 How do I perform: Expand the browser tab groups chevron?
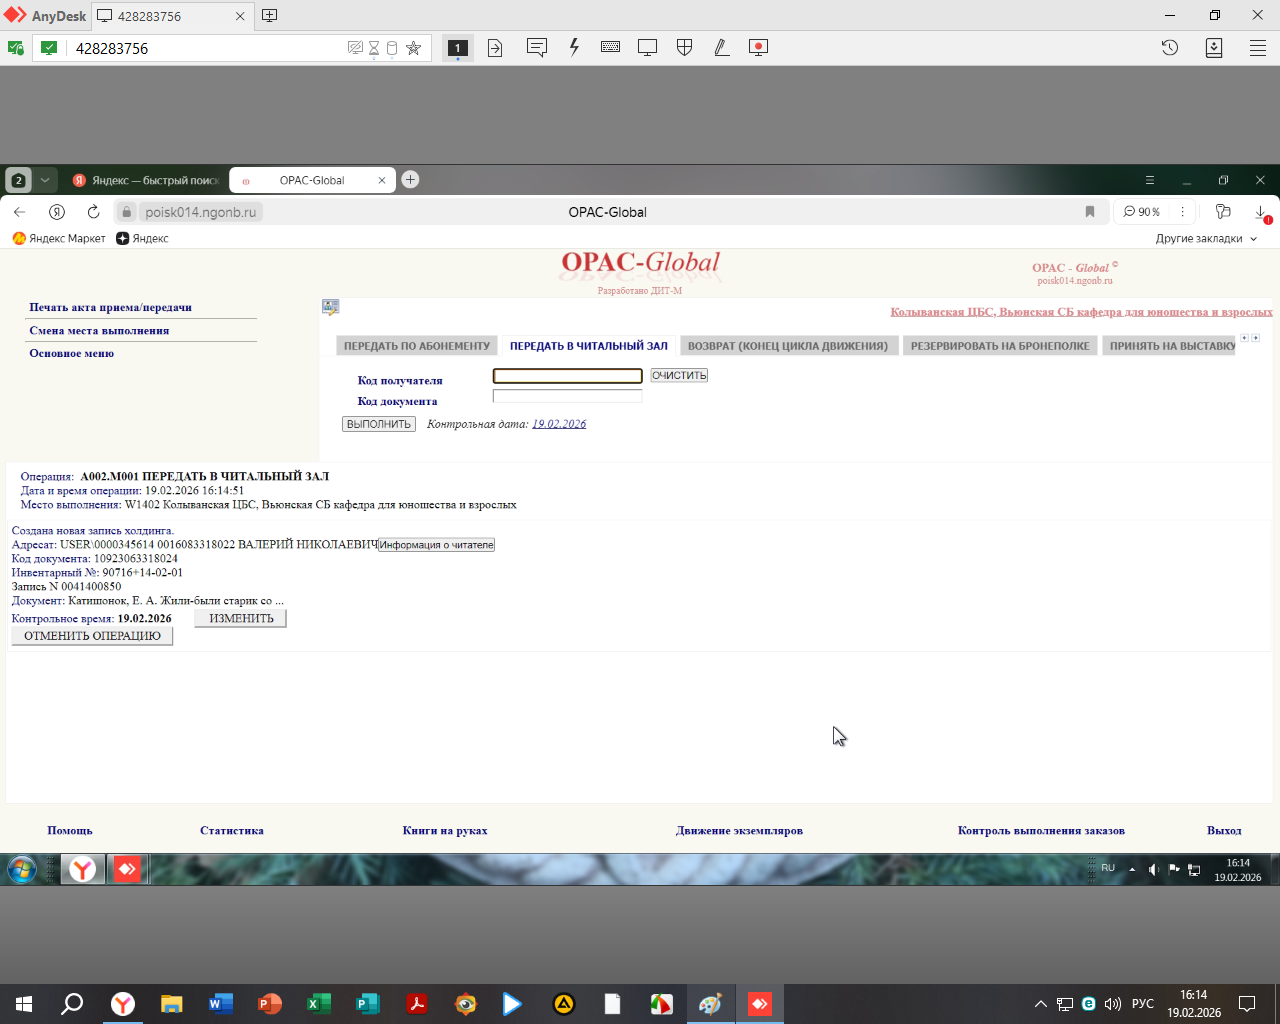(x=45, y=180)
